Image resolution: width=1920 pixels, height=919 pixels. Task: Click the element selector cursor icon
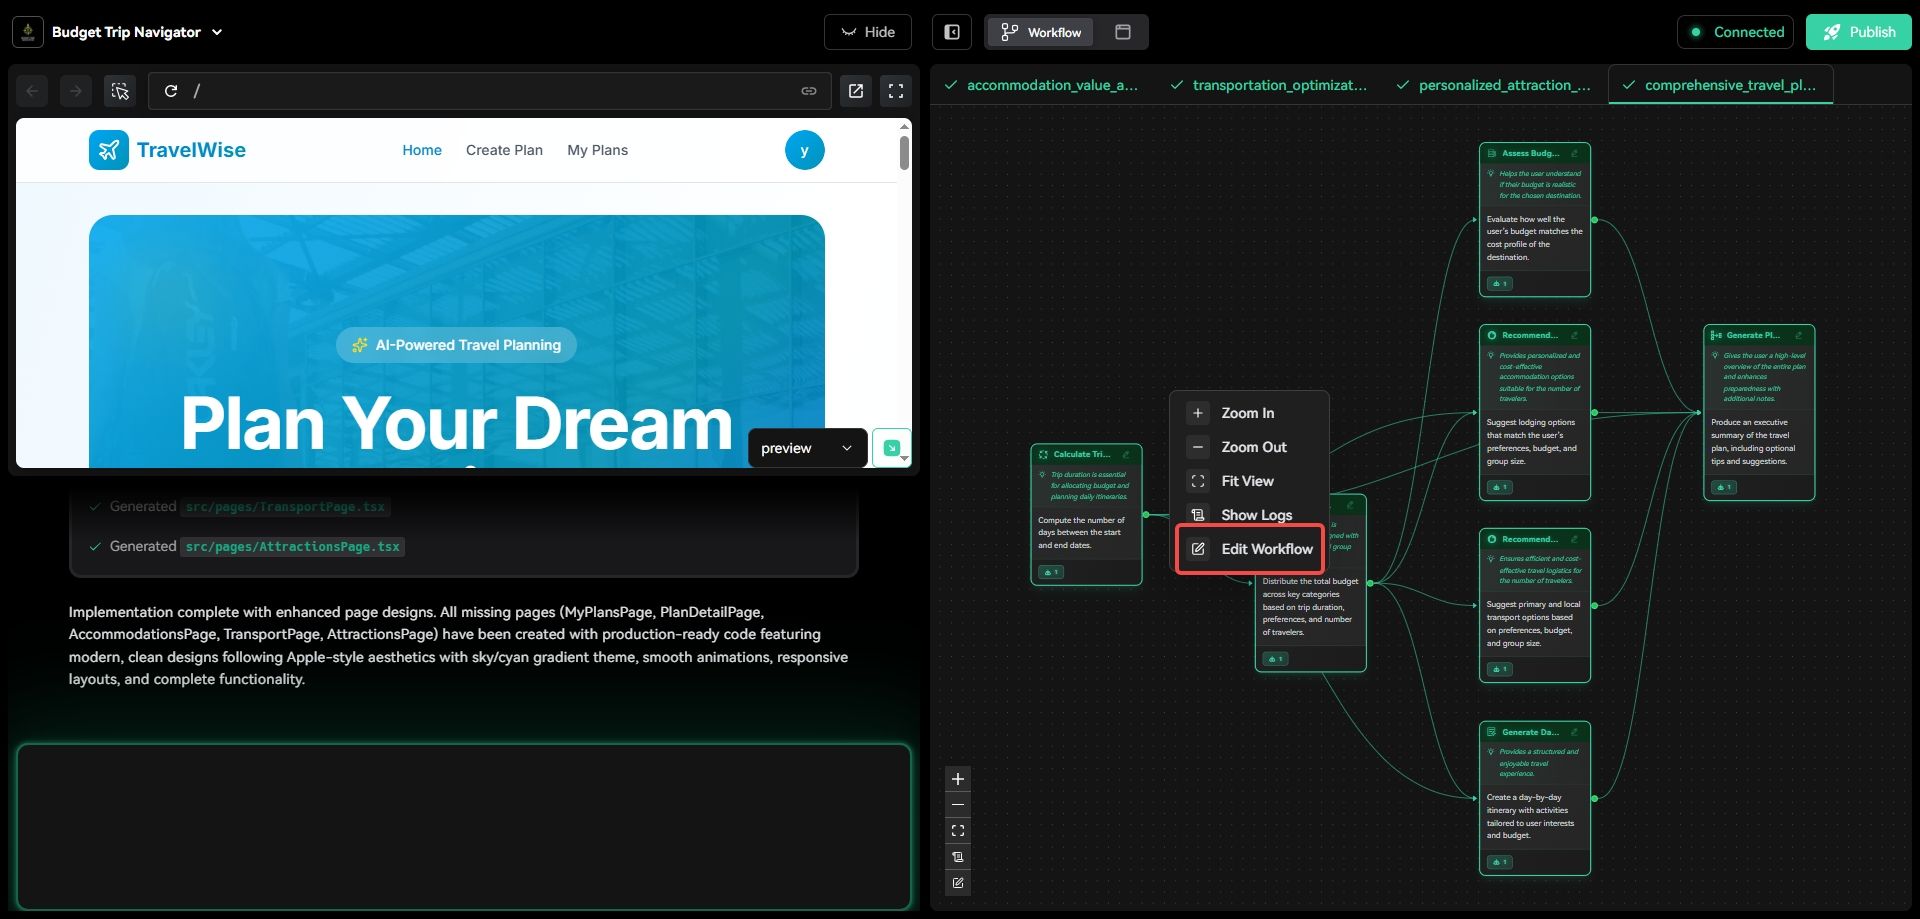pyautogui.click(x=120, y=91)
